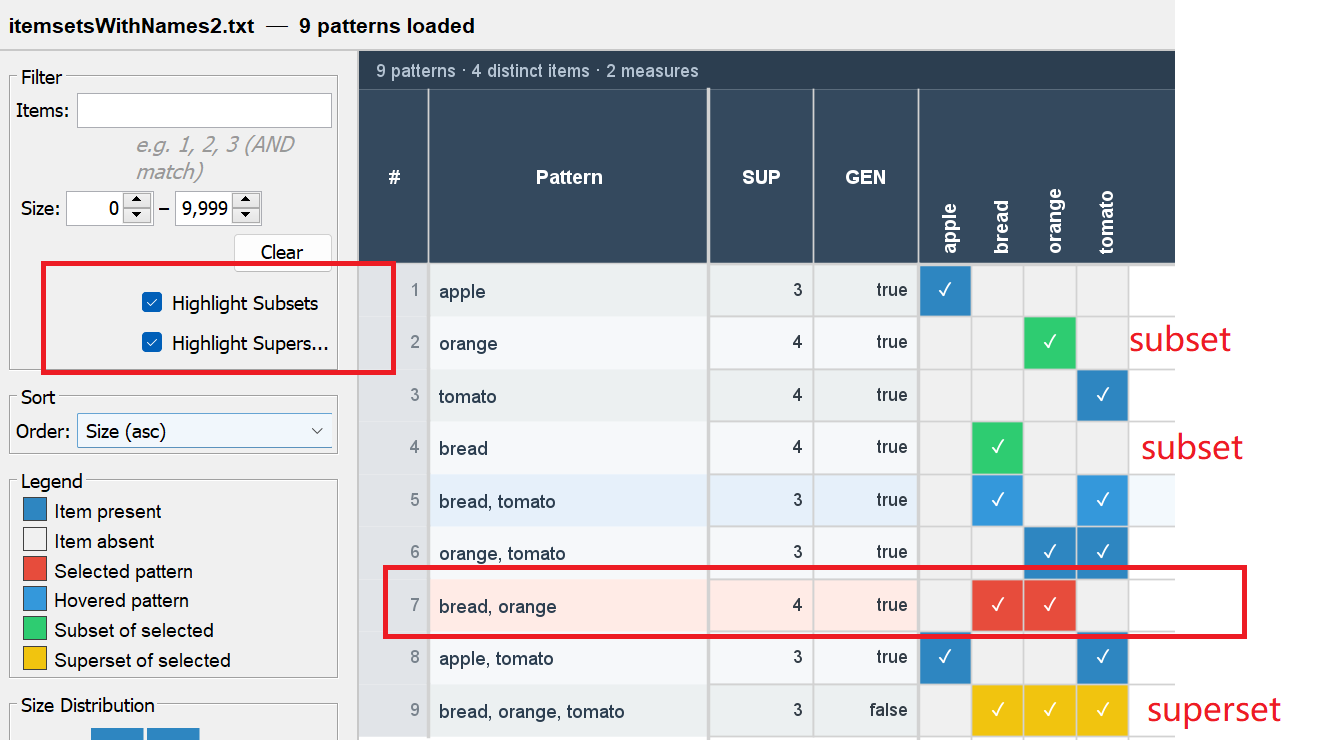Click the yellow orange checkmark in row 9
The height and width of the screenshot is (740, 1318).
pos(1050,711)
